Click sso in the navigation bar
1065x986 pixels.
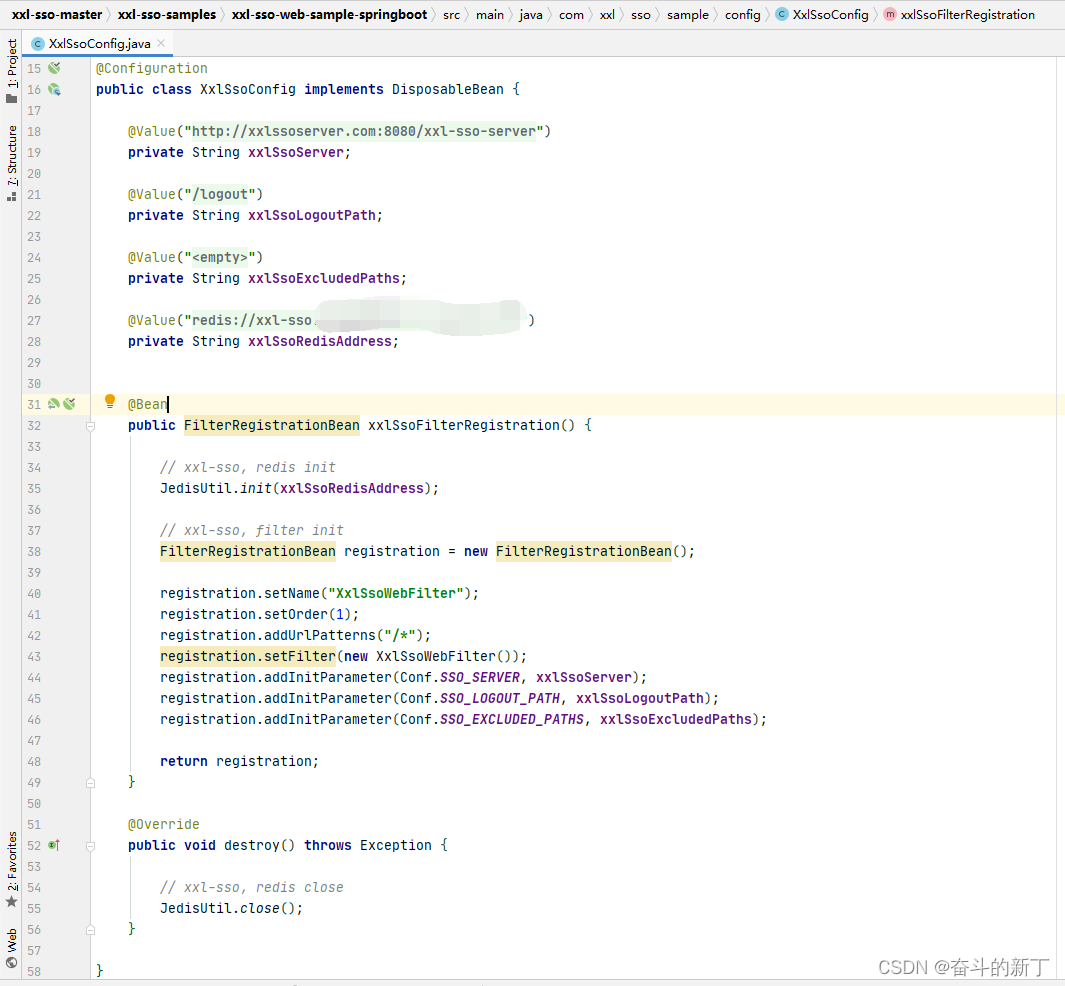(x=640, y=14)
